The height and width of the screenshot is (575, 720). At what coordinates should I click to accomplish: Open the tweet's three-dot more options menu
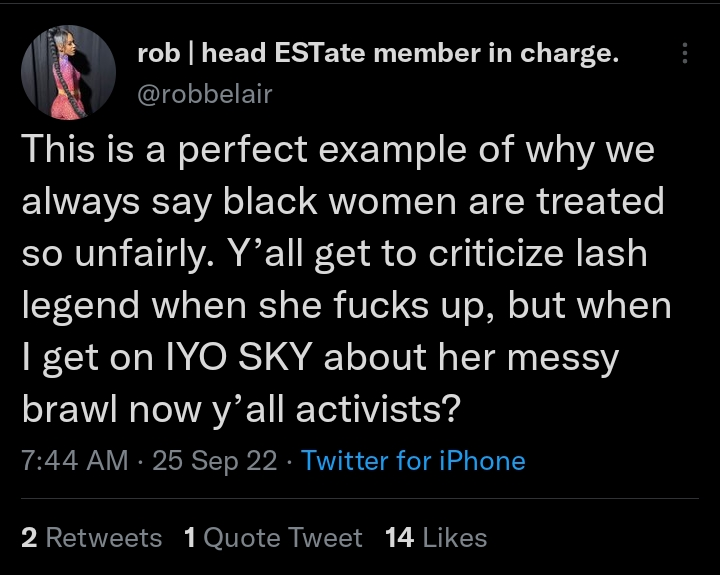pos(685,54)
